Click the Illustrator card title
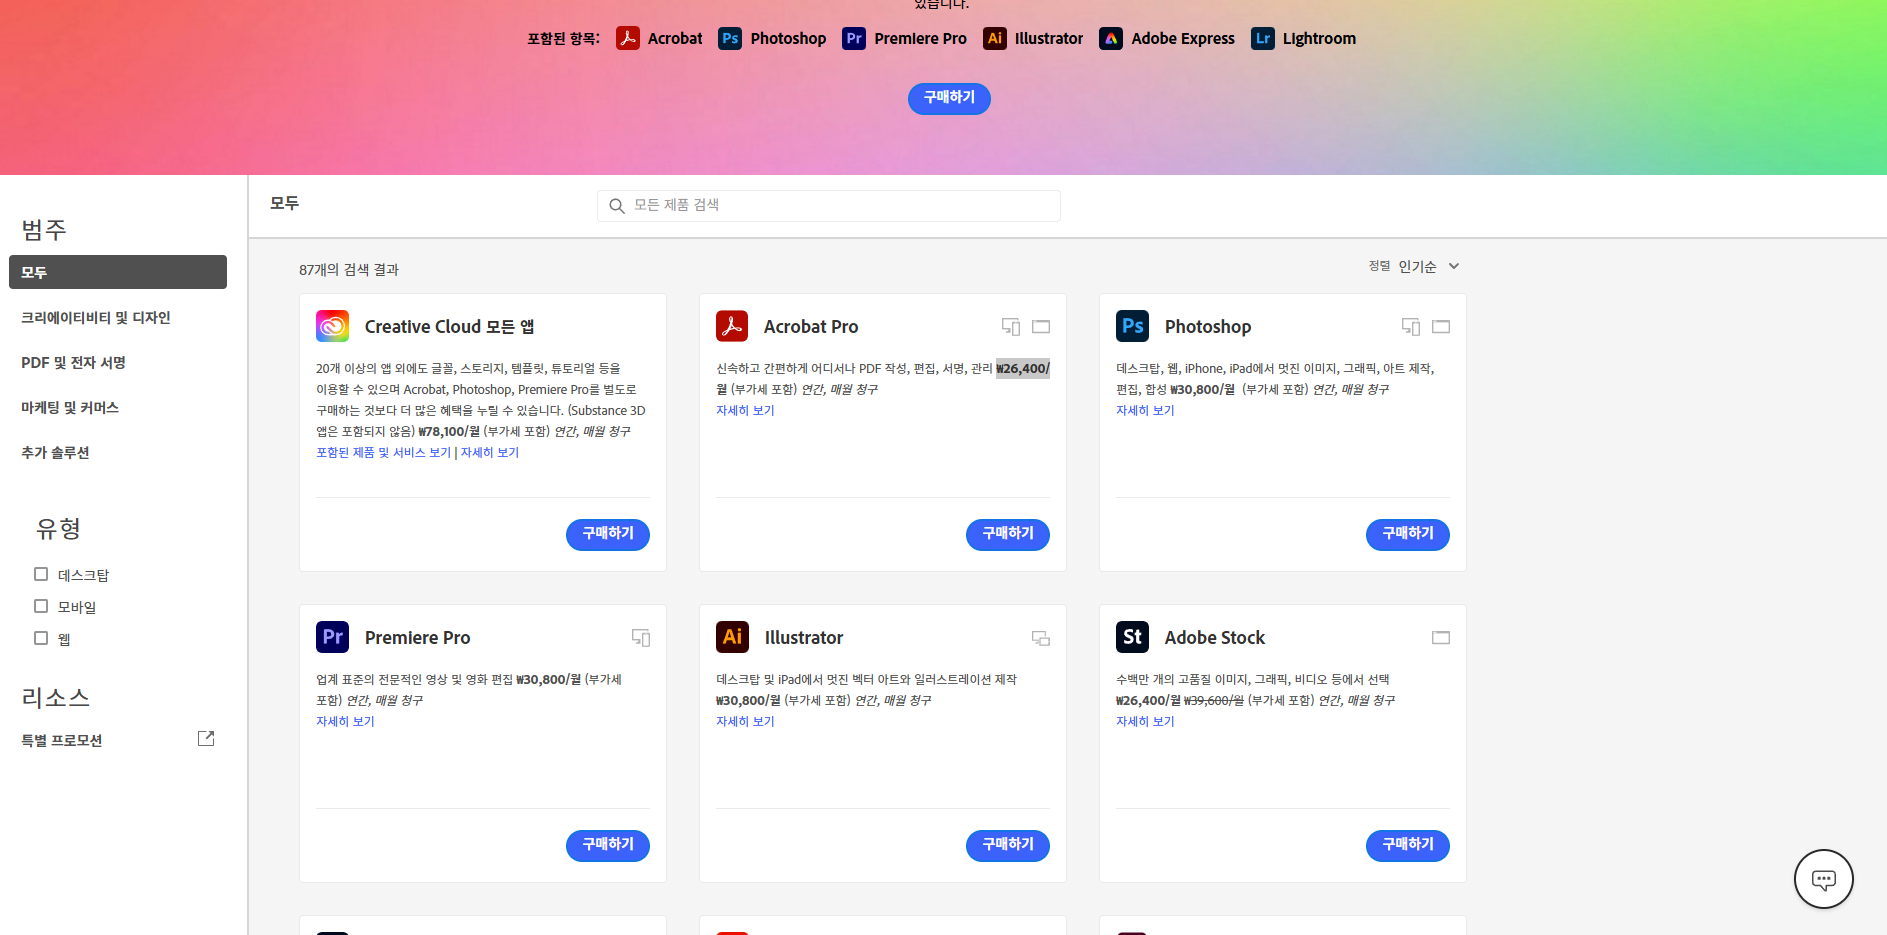The height and width of the screenshot is (935, 1887). (x=804, y=638)
